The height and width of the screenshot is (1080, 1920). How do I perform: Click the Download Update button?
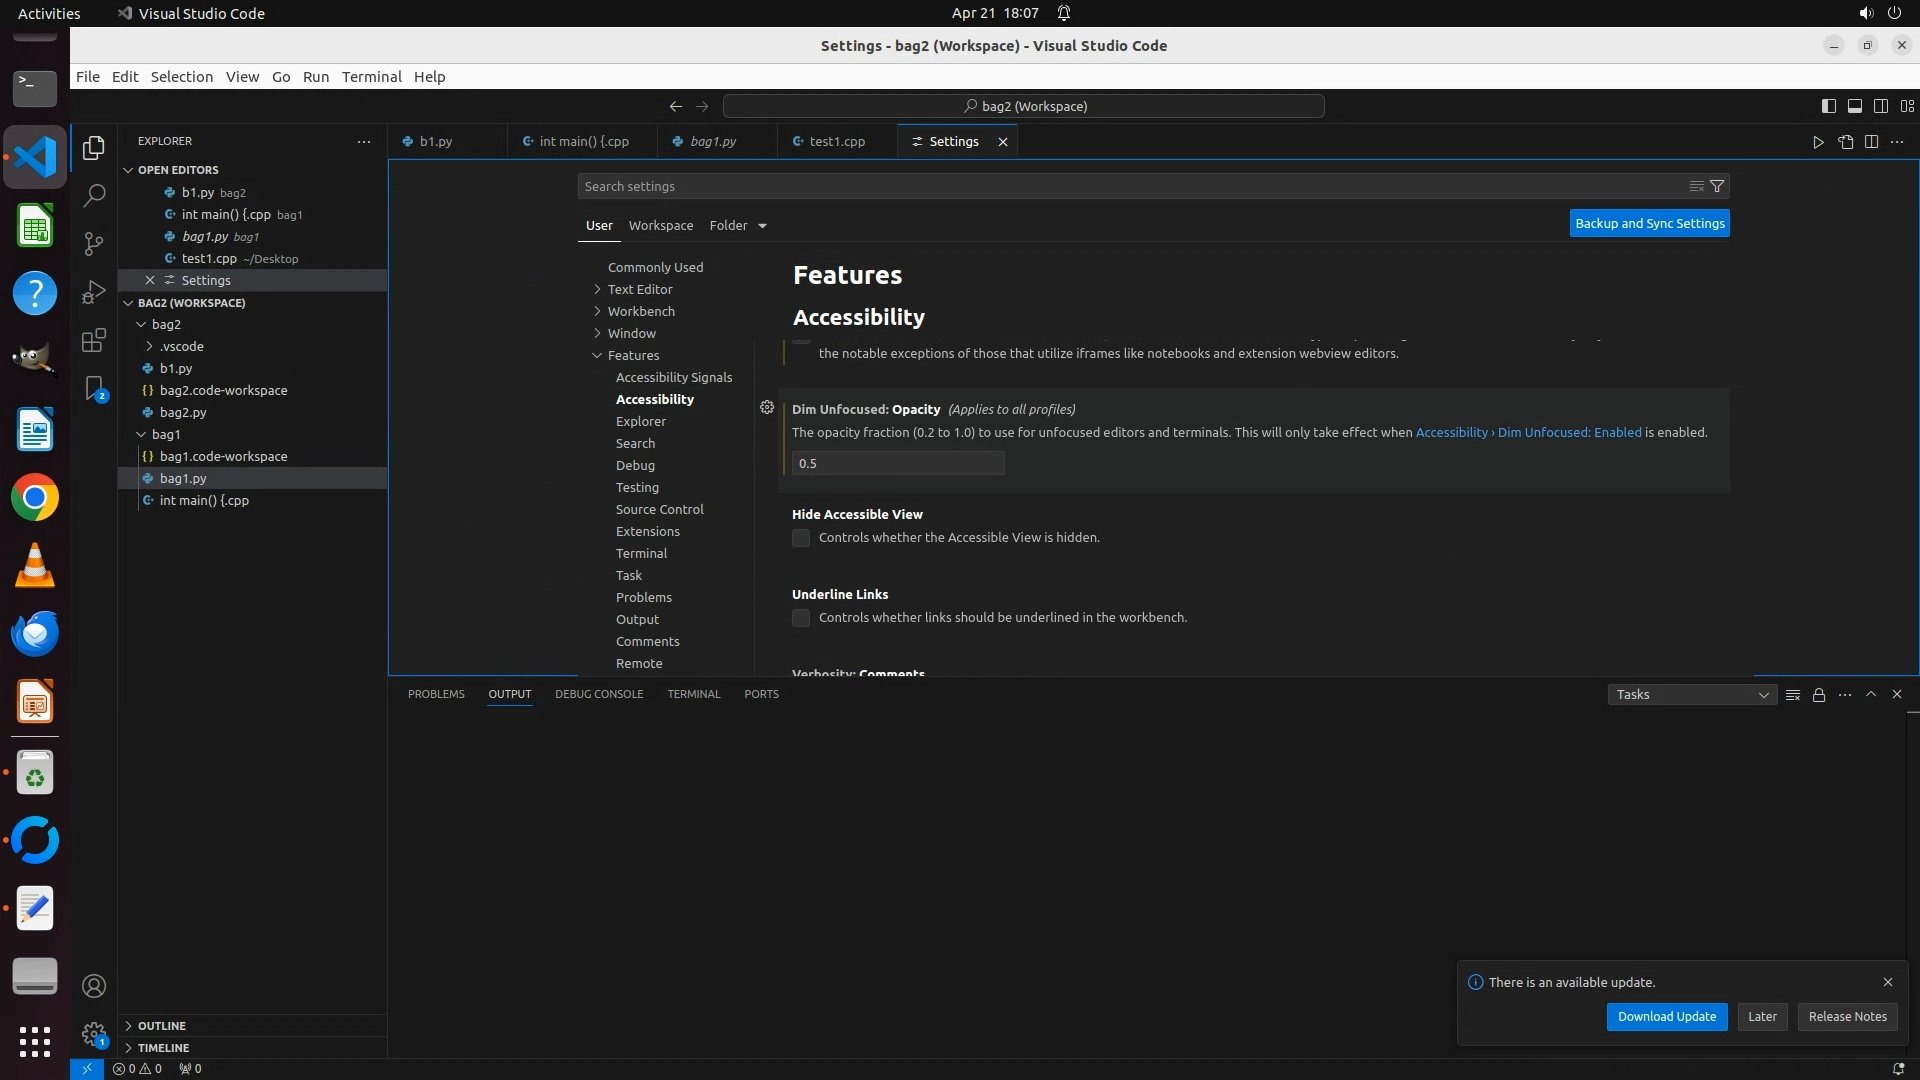click(x=1666, y=1016)
